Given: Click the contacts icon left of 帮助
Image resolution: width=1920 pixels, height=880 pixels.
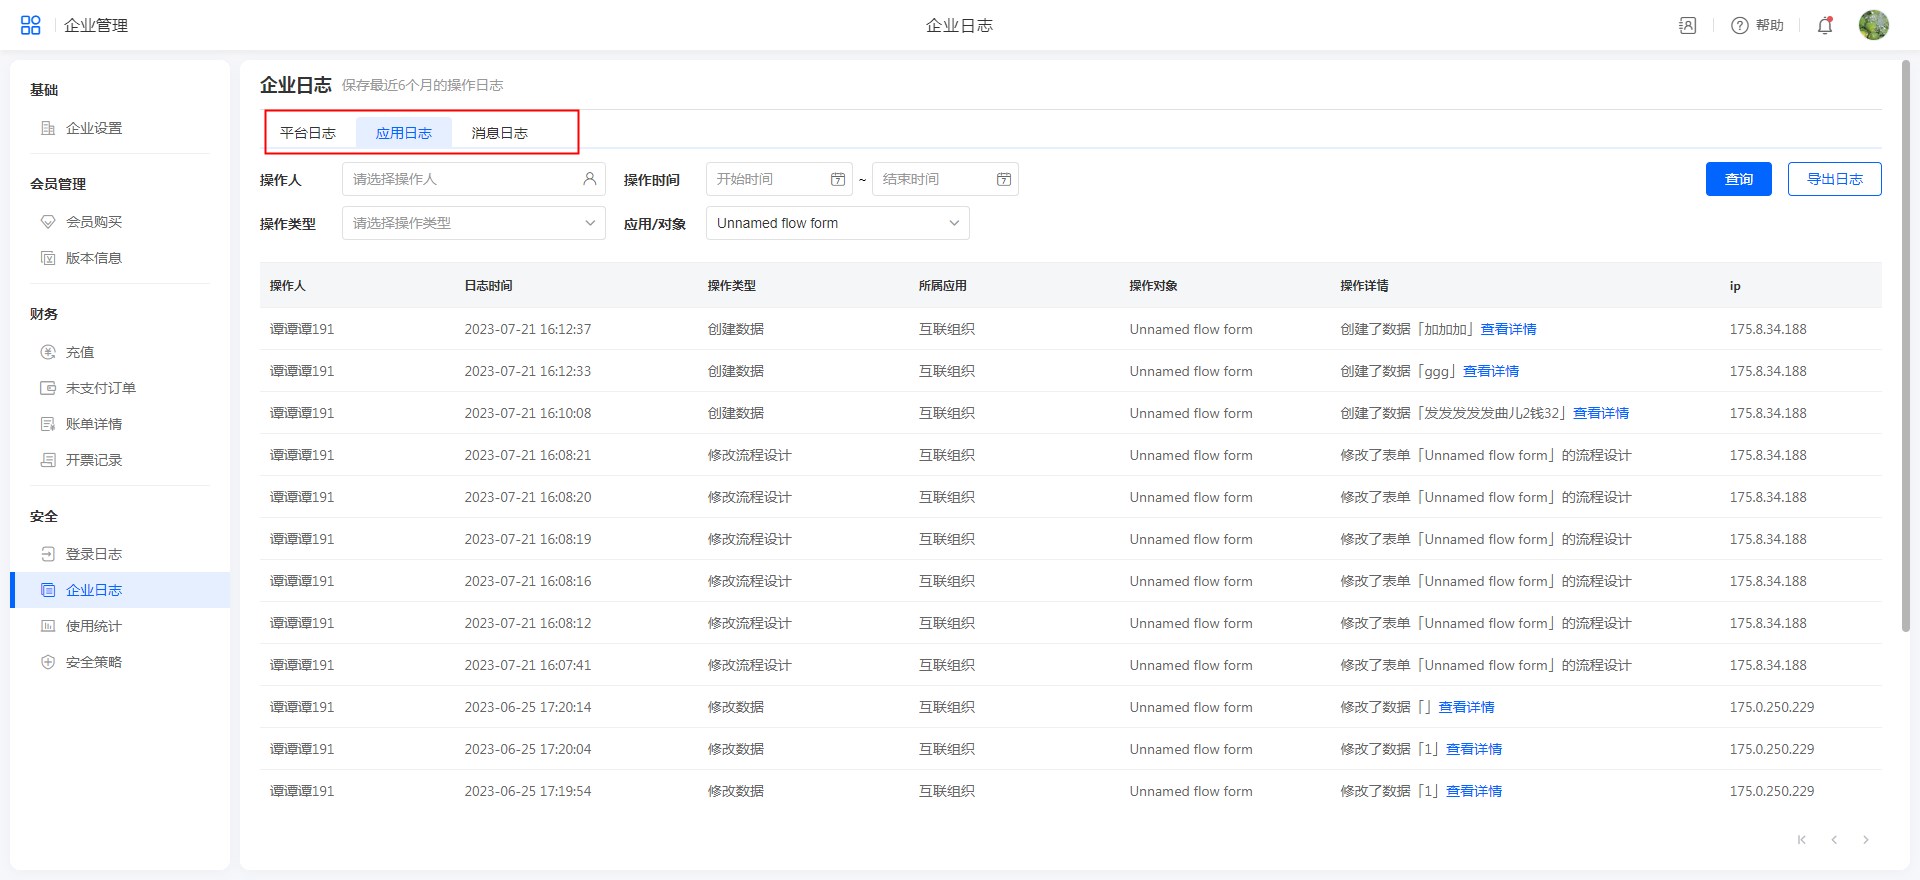Looking at the screenshot, I should (1688, 25).
